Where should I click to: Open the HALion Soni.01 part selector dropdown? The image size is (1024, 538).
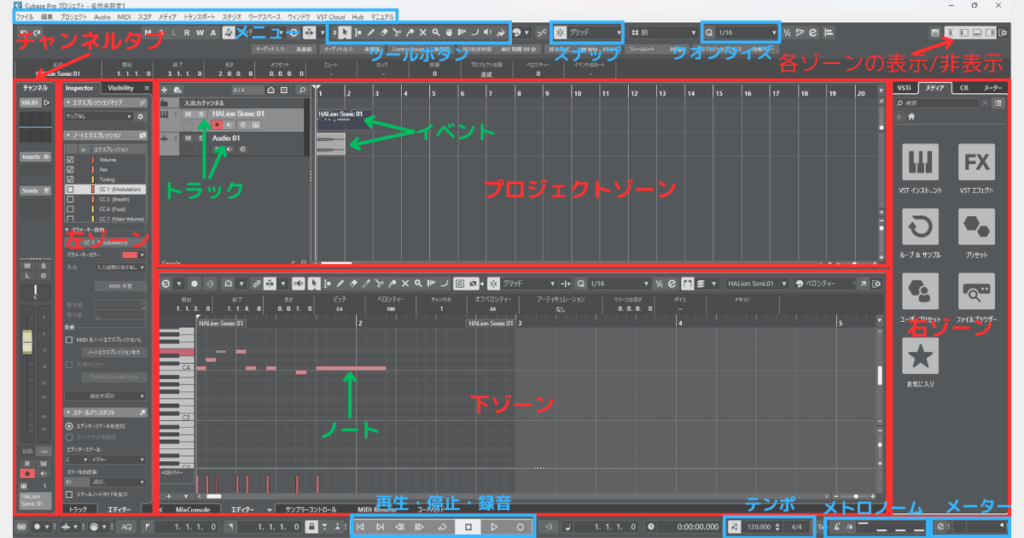pos(758,284)
